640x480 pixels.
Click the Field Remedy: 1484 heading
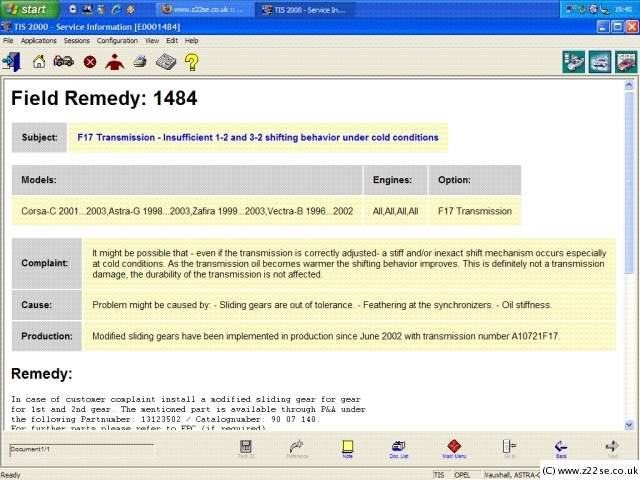(x=104, y=98)
